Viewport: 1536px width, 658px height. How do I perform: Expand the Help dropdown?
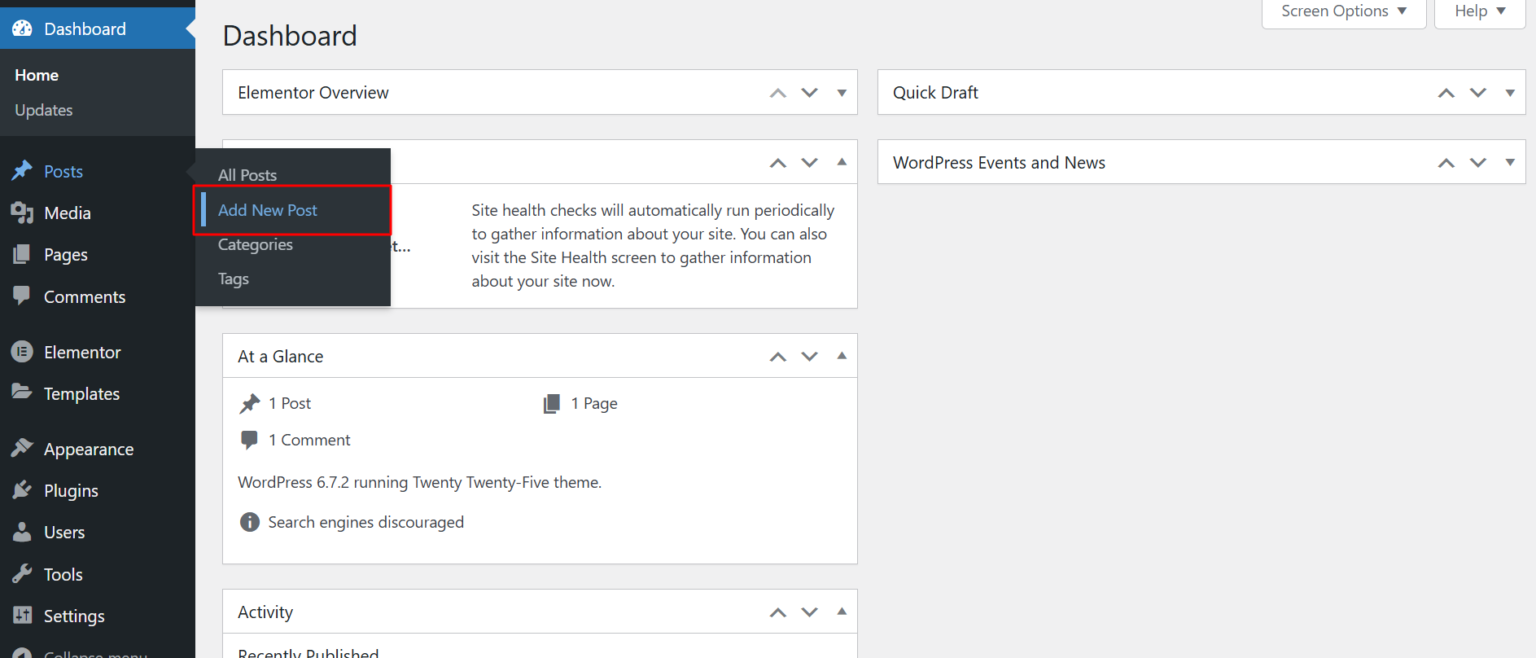(1479, 10)
